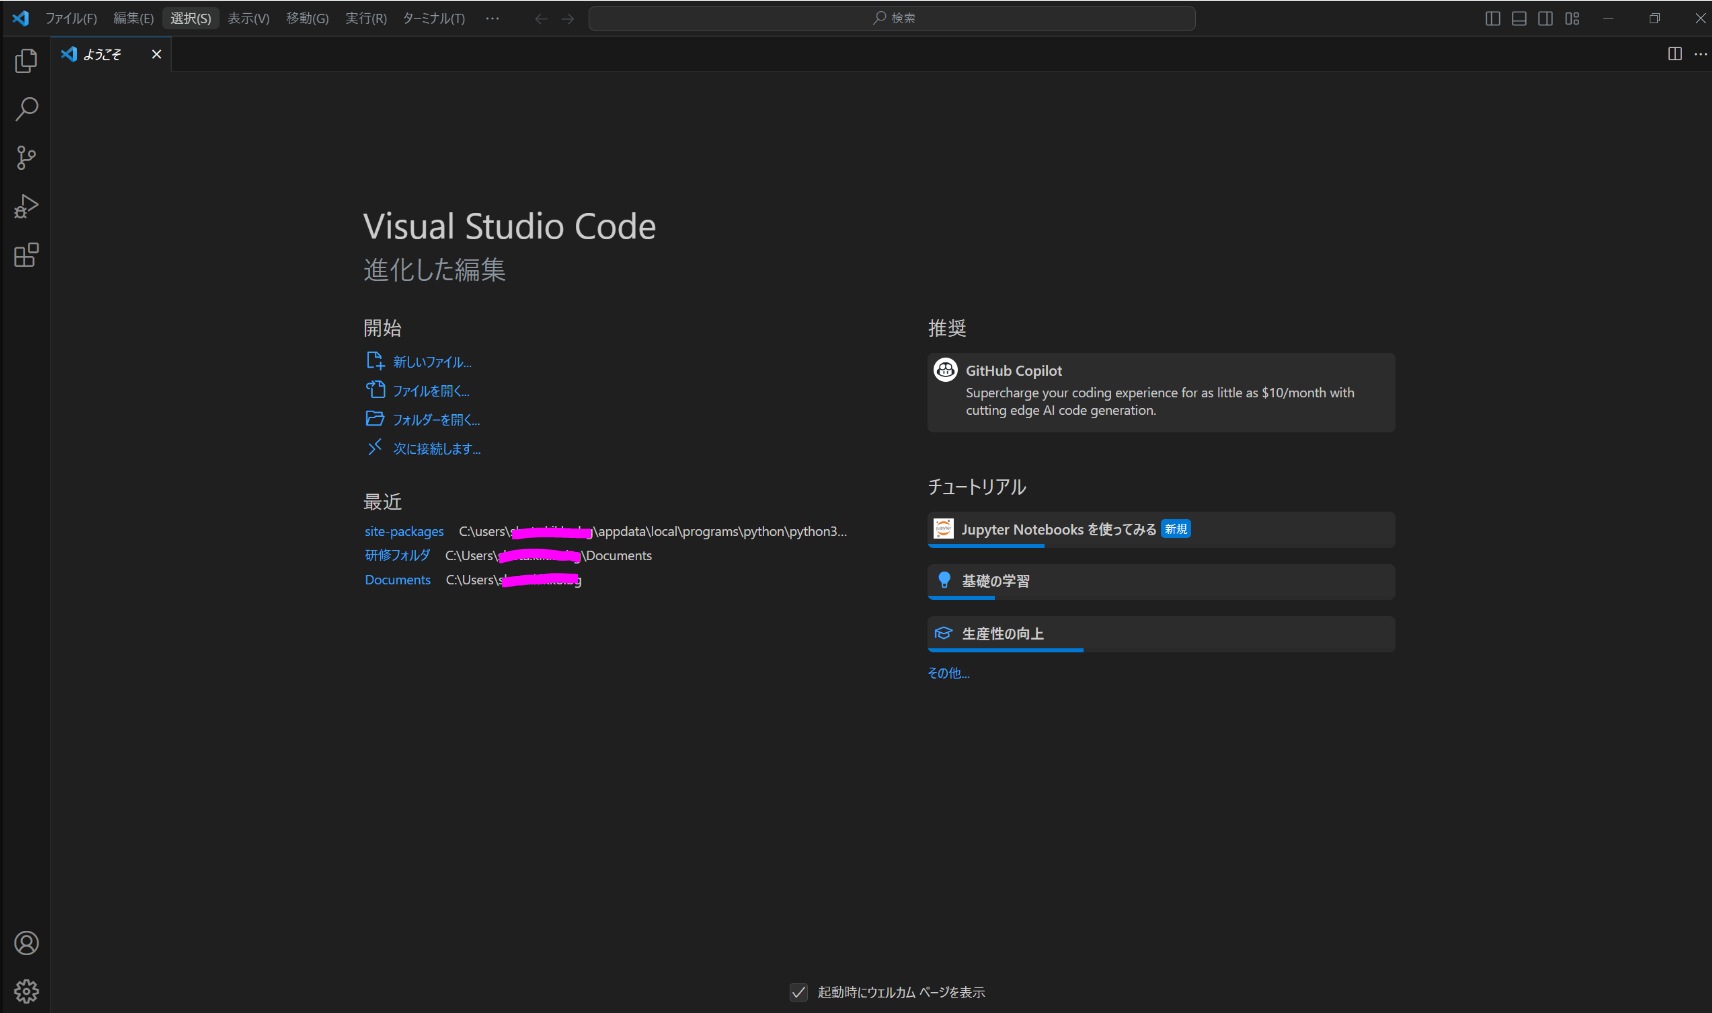Open フォルダーを開く to pick a folder
The width and height of the screenshot is (1712, 1013).
(x=434, y=419)
